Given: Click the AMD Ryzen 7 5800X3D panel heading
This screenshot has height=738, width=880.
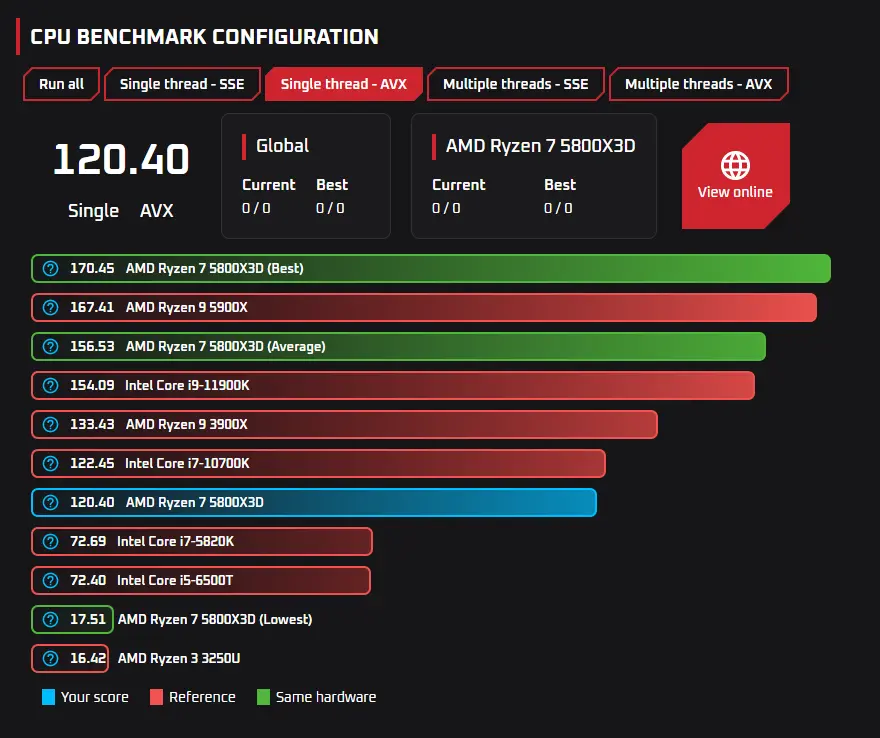Looking at the screenshot, I should tap(540, 146).
